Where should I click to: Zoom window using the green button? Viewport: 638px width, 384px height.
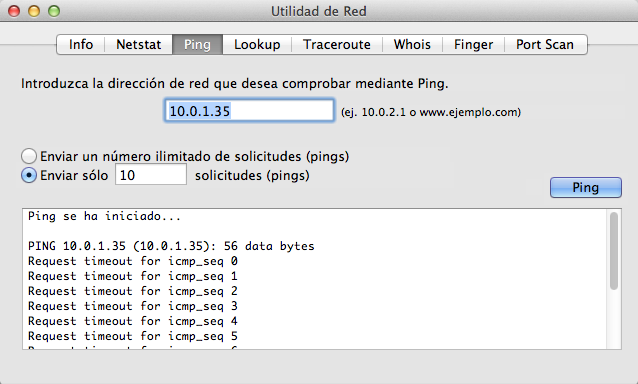pyautogui.click(x=54, y=11)
